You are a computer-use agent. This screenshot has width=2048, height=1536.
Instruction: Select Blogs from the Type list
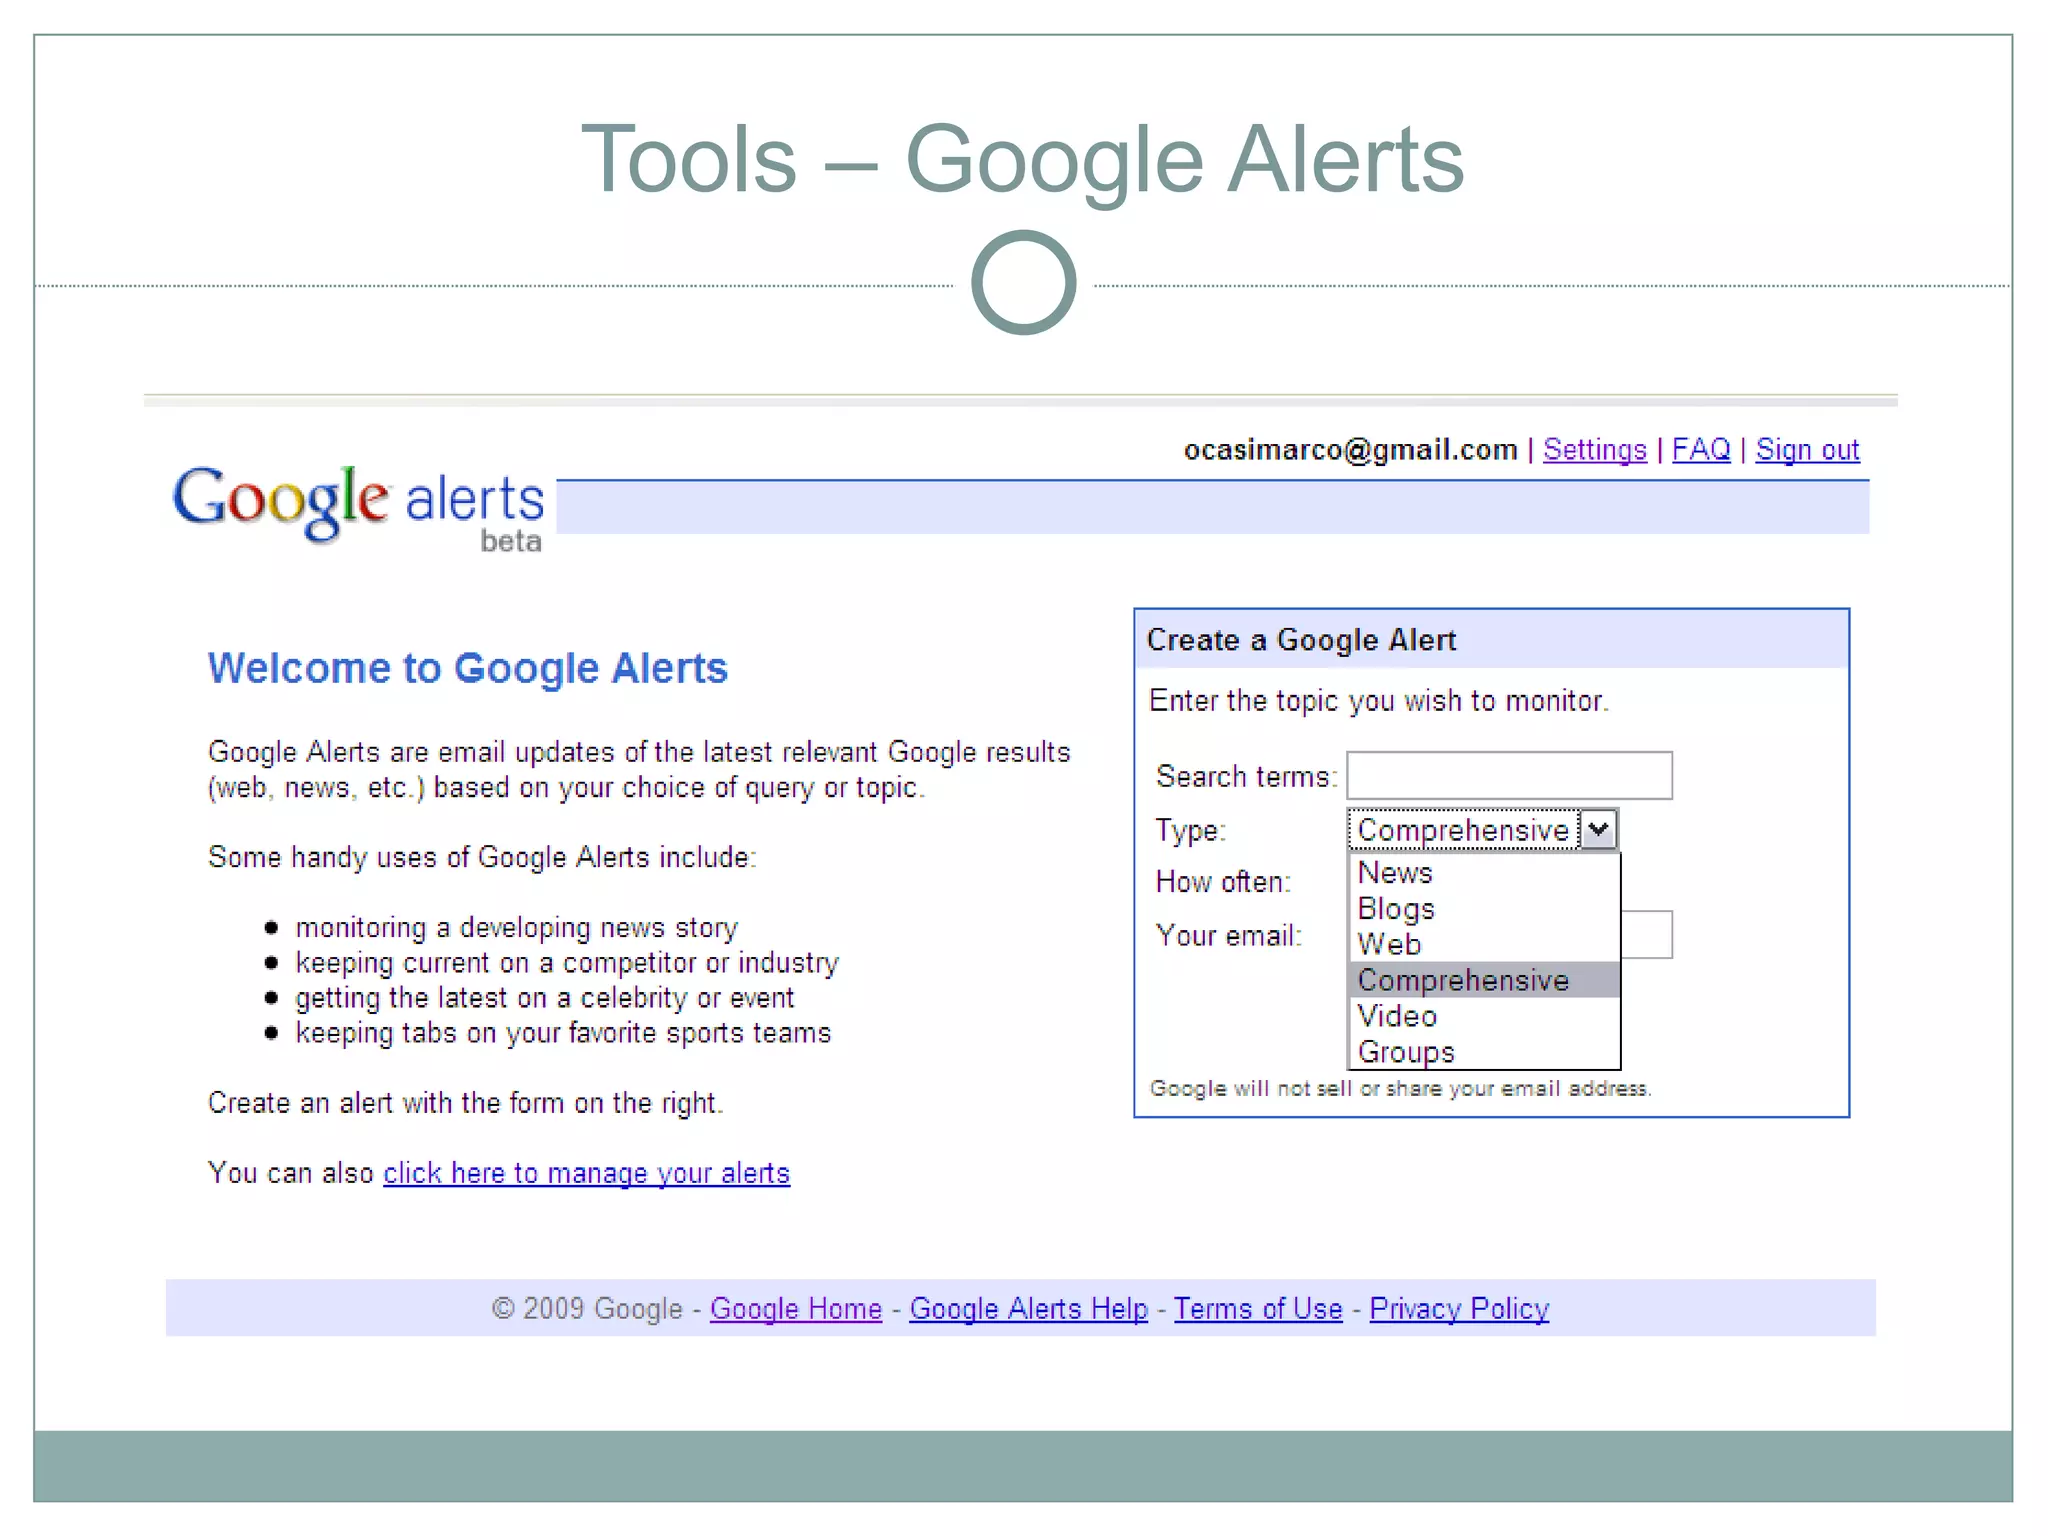point(1484,909)
